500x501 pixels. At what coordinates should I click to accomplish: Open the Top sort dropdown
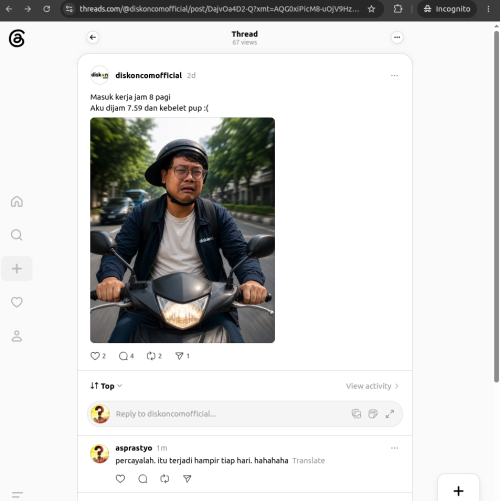[106, 386]
